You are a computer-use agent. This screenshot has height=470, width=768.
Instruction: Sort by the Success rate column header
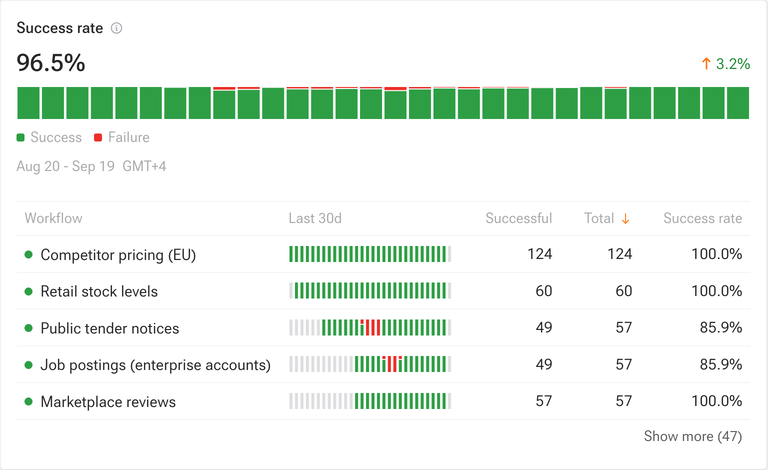702,218
